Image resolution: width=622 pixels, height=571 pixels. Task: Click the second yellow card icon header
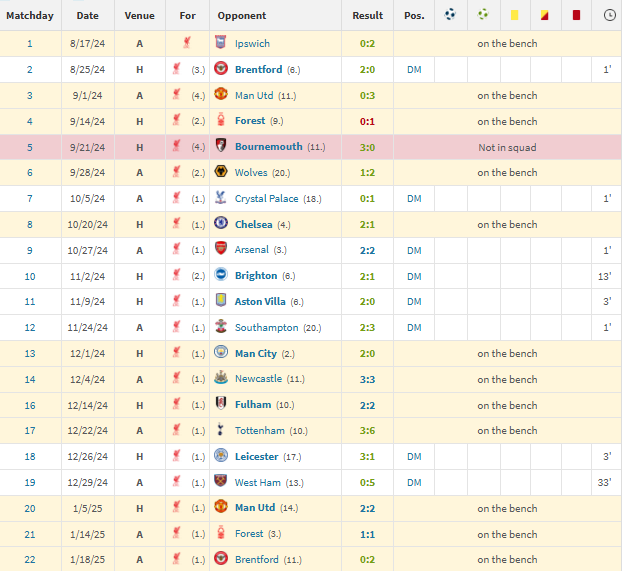click(x=544, y=15)
